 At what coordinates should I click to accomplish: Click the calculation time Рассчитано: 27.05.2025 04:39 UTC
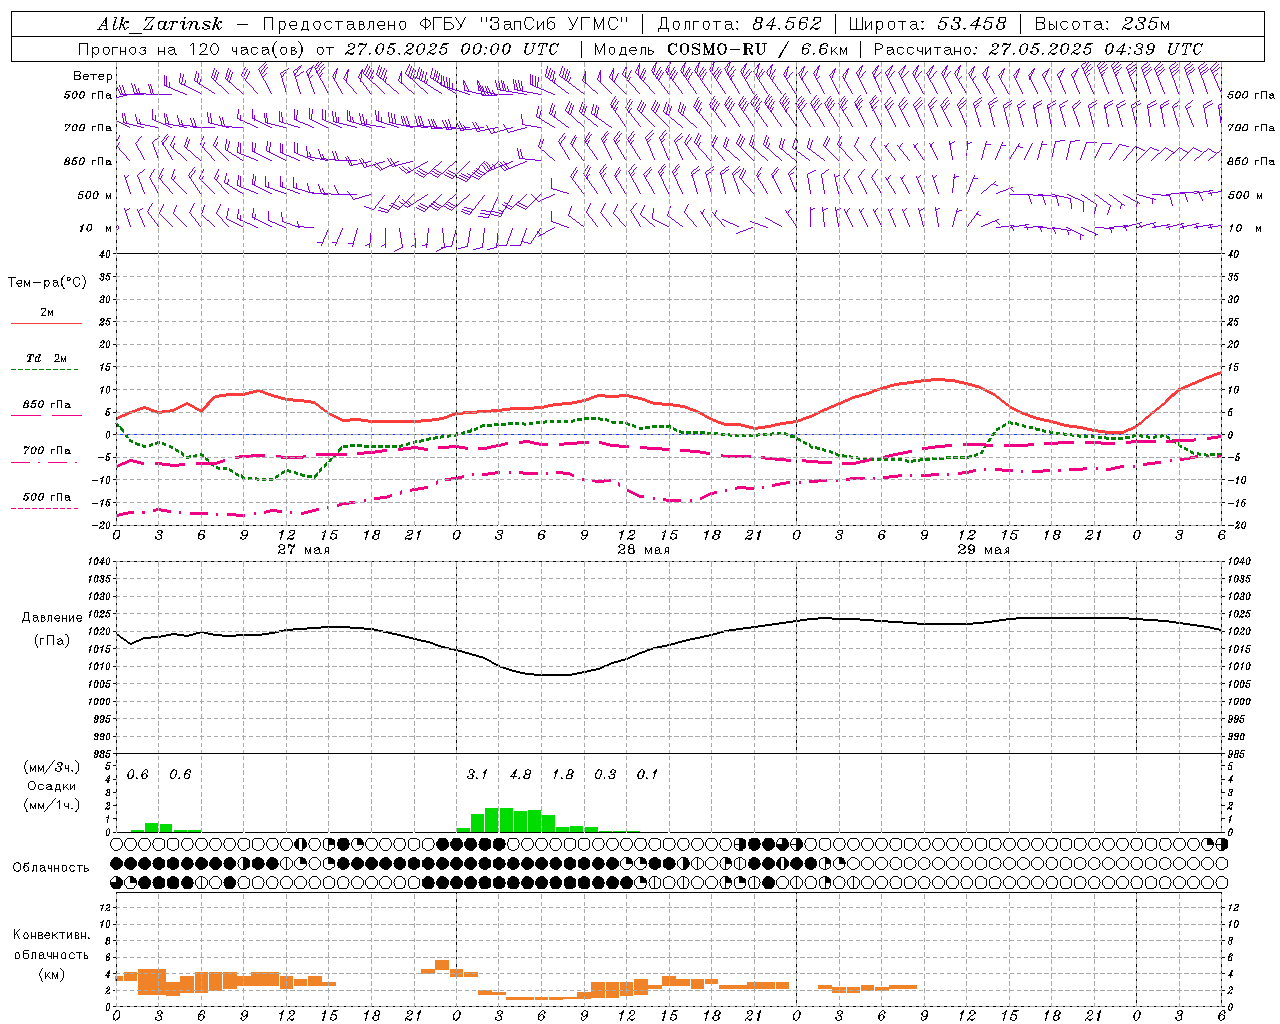pyautogui.click(x=1038, y=48)
